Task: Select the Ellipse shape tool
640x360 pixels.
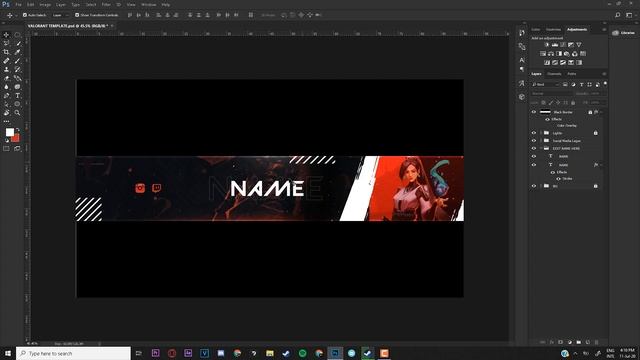Action: coord(18,104)
